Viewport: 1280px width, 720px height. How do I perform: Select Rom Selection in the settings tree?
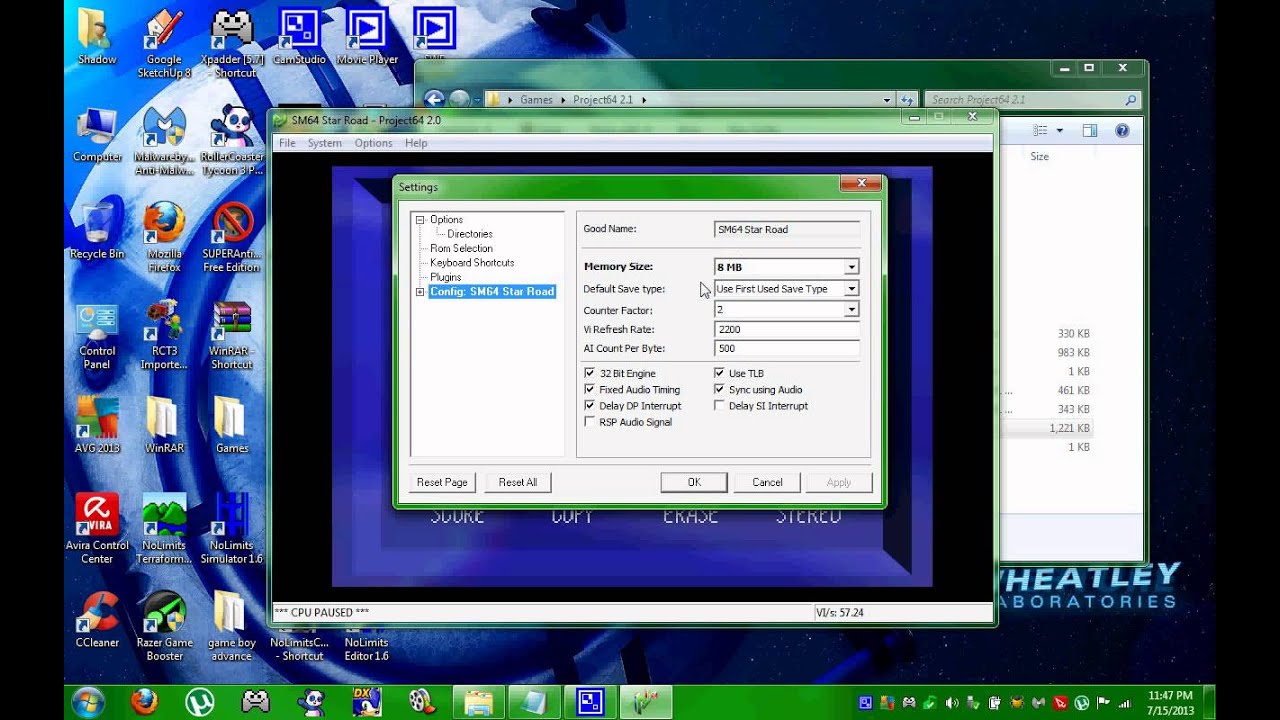coord(461,248)
